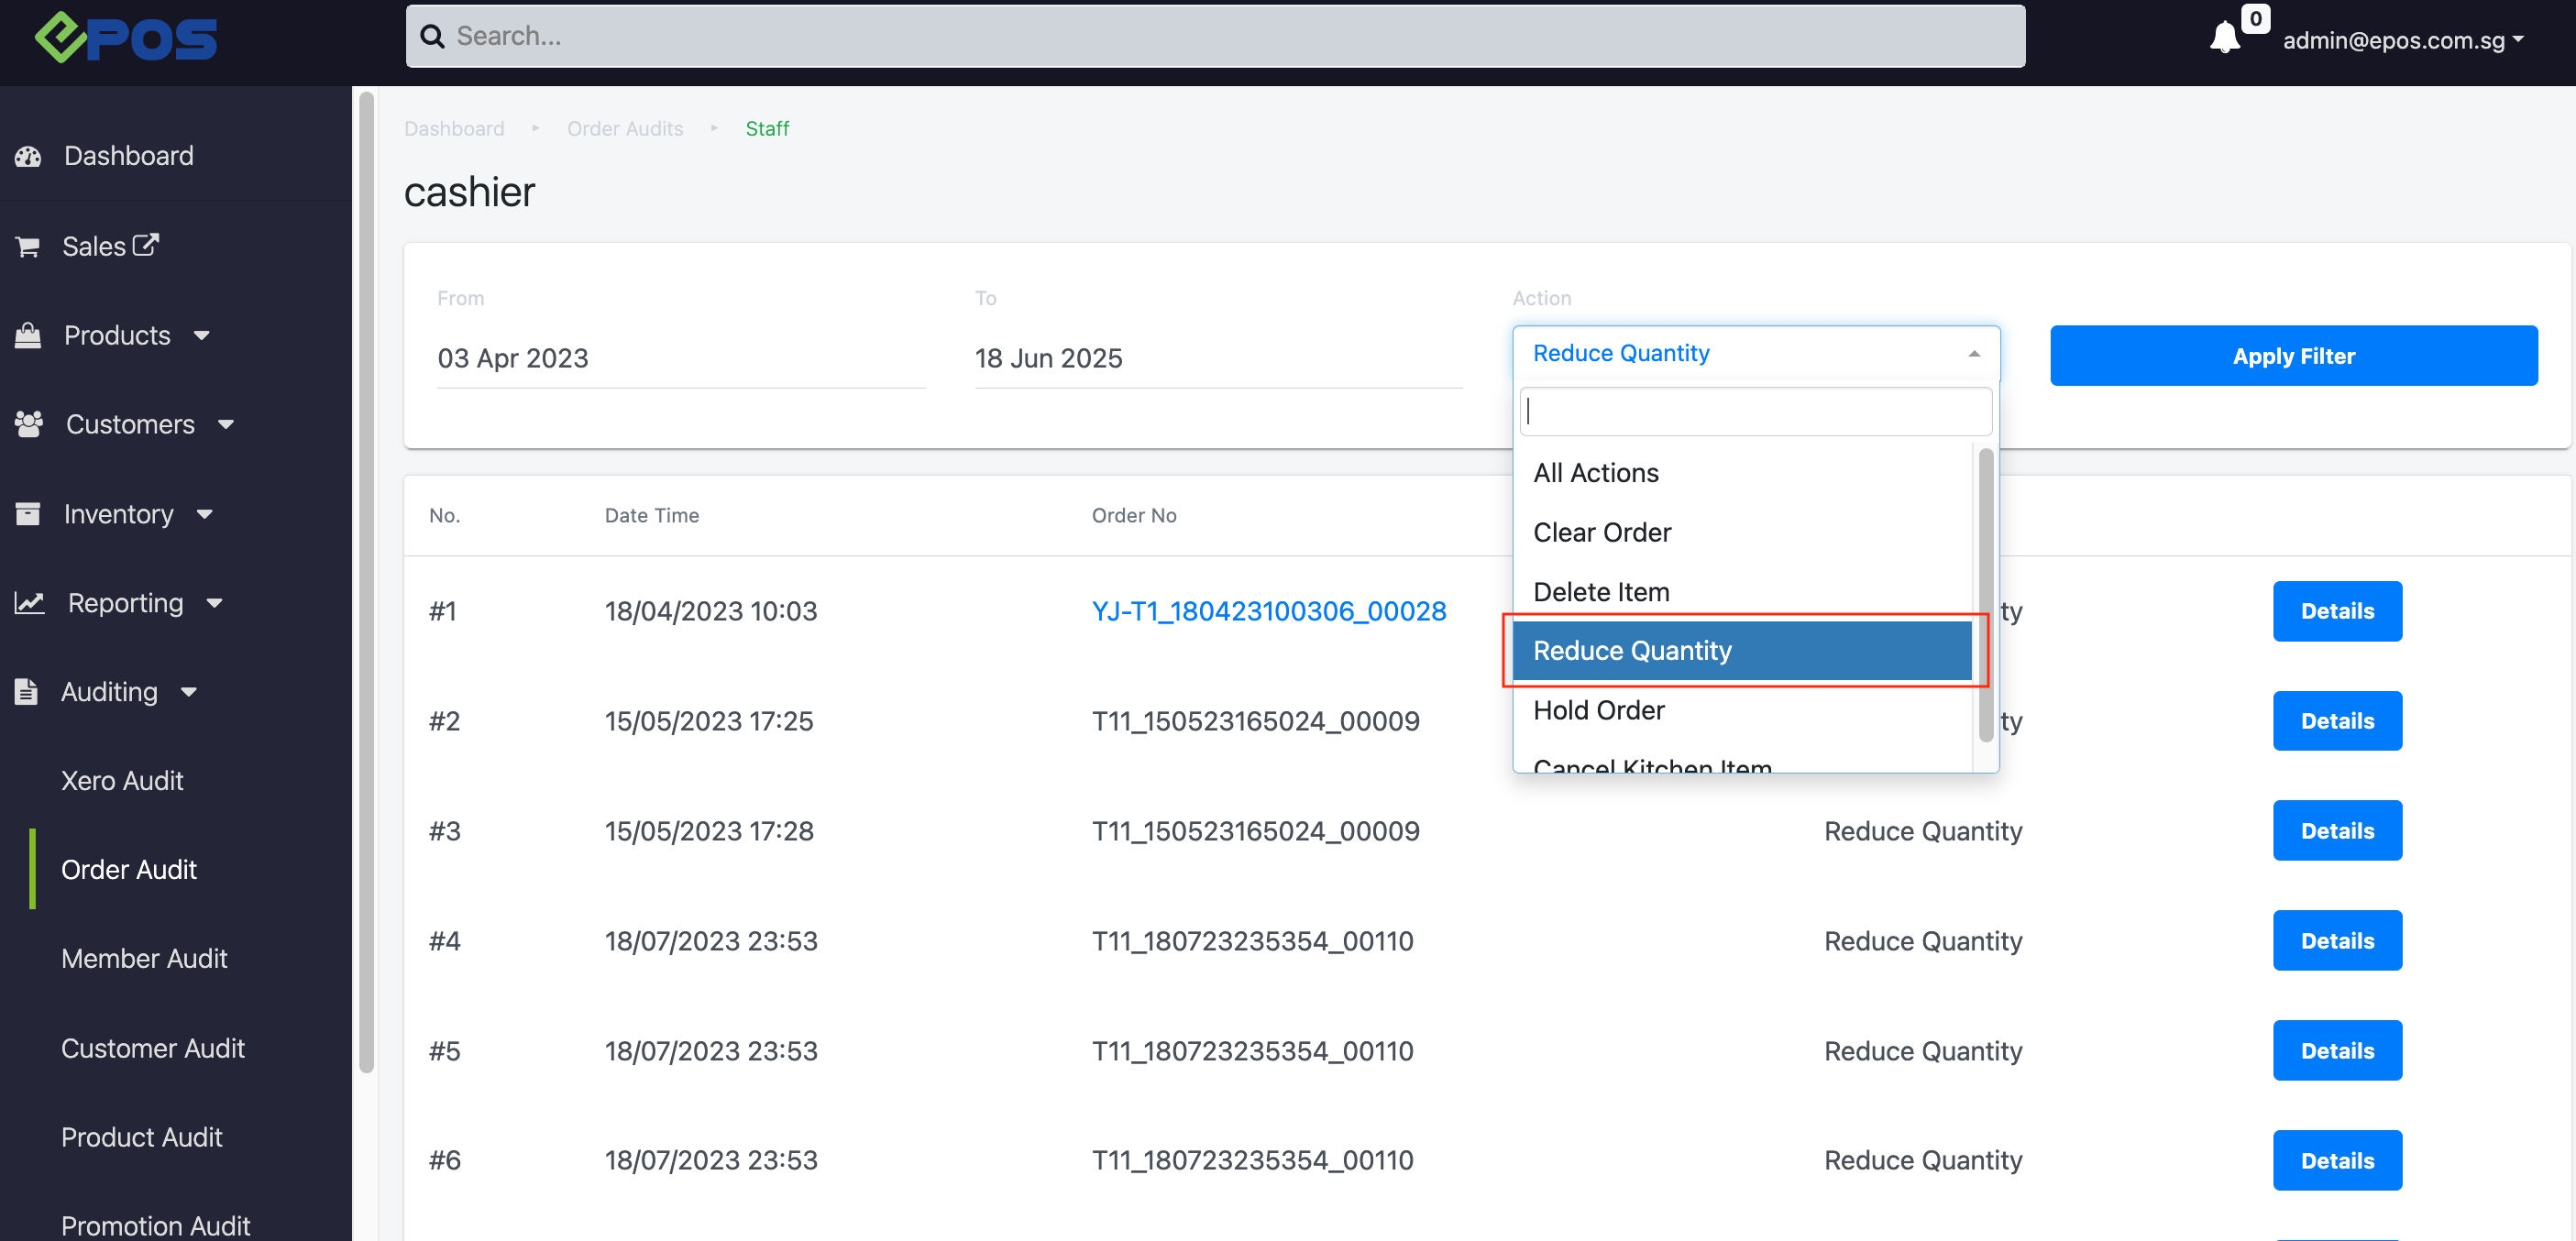Viewport: 2576px width, 1241px height.
Task: Click the Customers people icon
Action: pyautogui.click(x=29, y=424)
